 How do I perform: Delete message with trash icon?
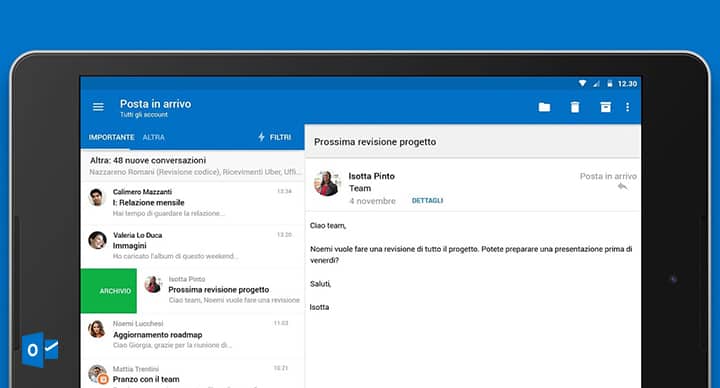pyautogui.click(x=575, y=107)
